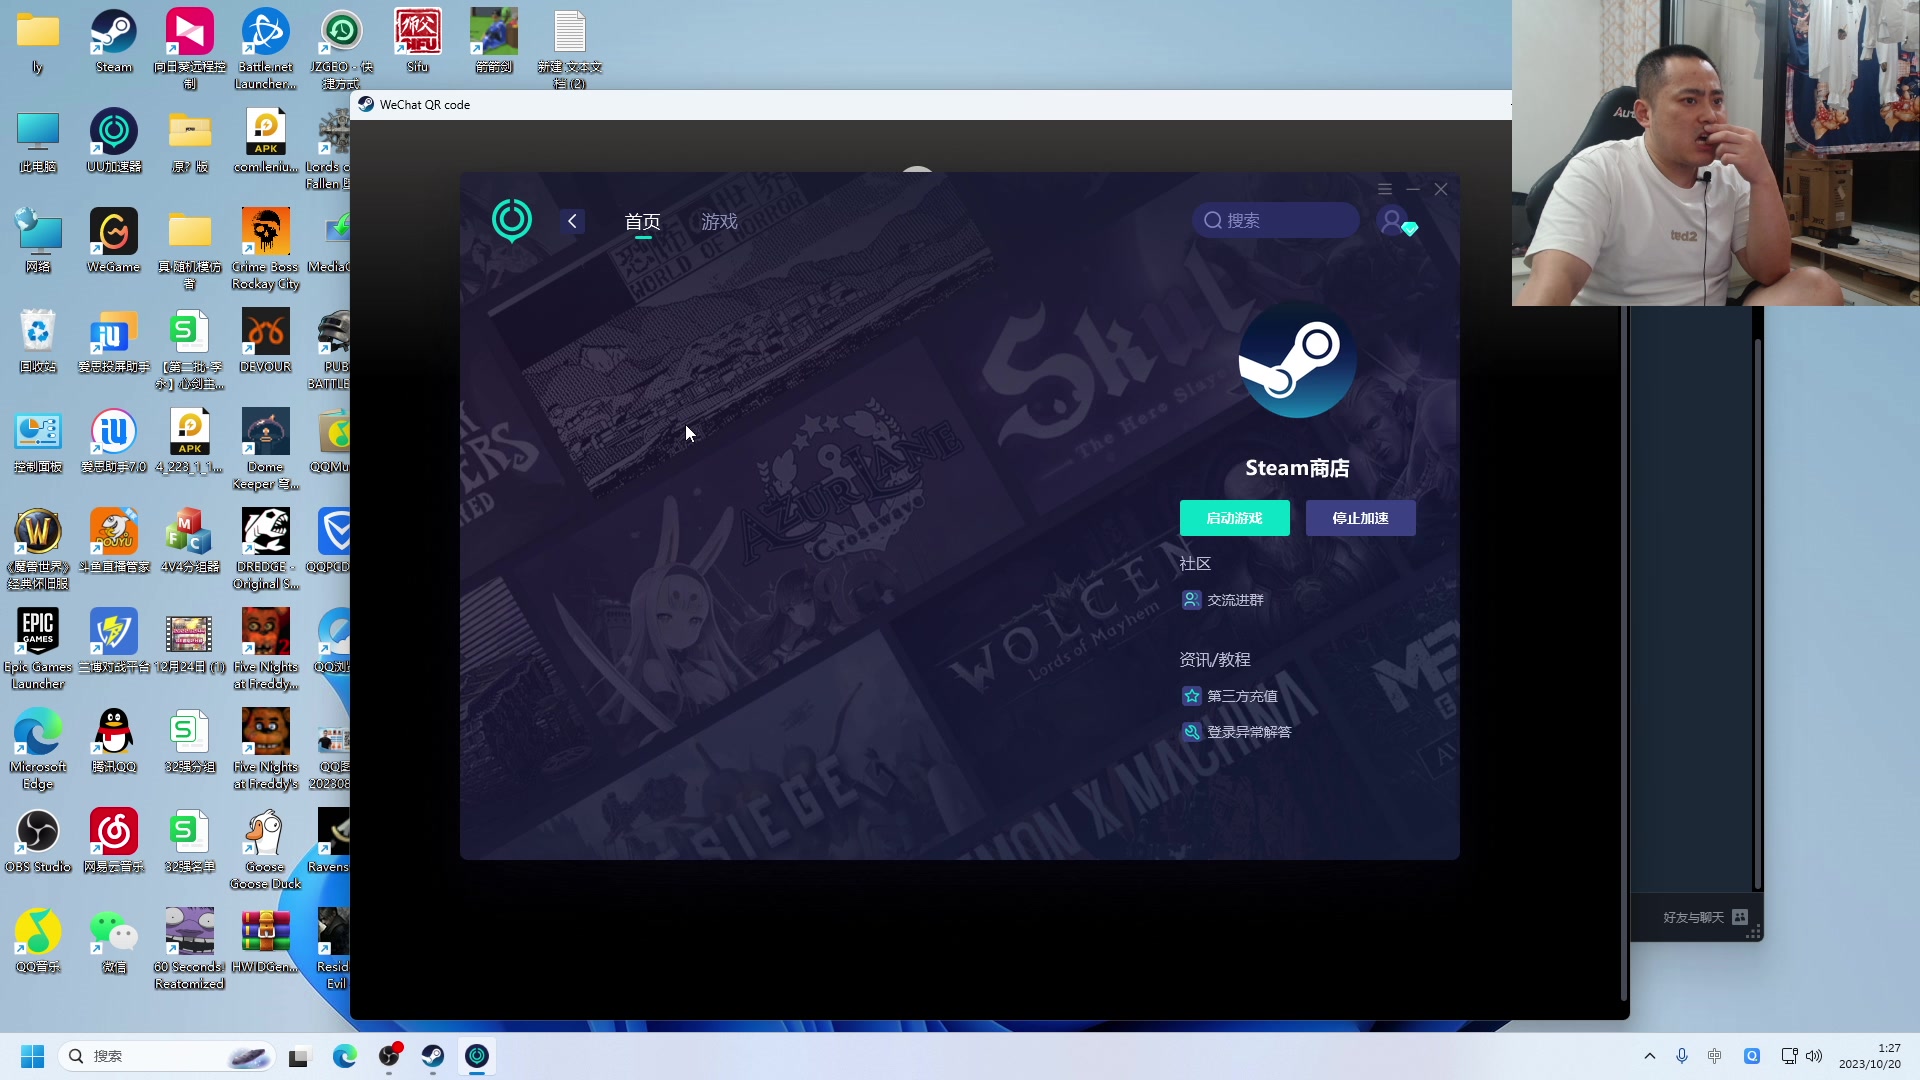This screenshot has width=1920, height=1080.
Task: Open the 腾讯QQ desktop icon
Action: [x=114, y=741]
